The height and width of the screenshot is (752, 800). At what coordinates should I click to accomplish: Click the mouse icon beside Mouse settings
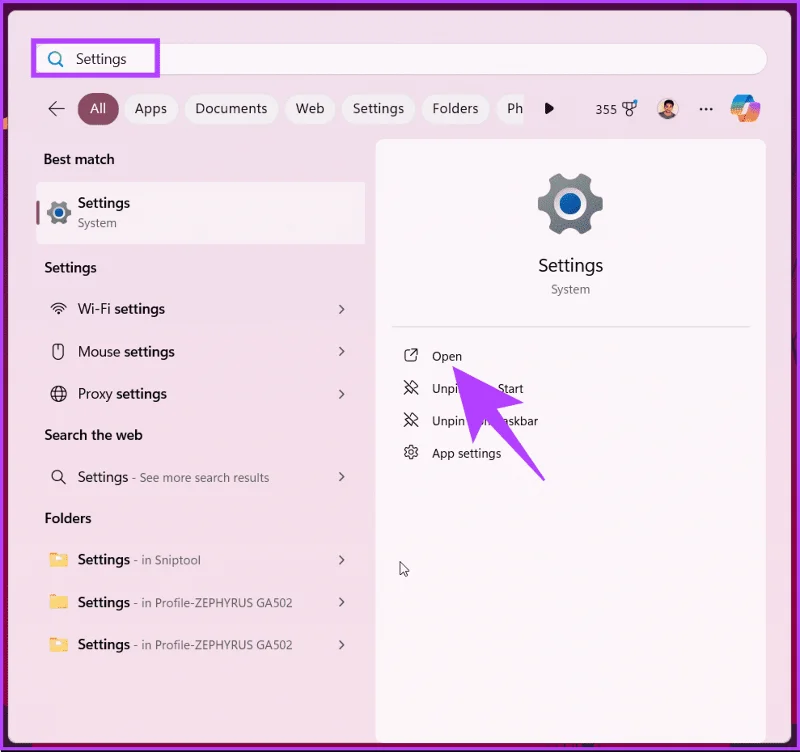coord(58,352)
